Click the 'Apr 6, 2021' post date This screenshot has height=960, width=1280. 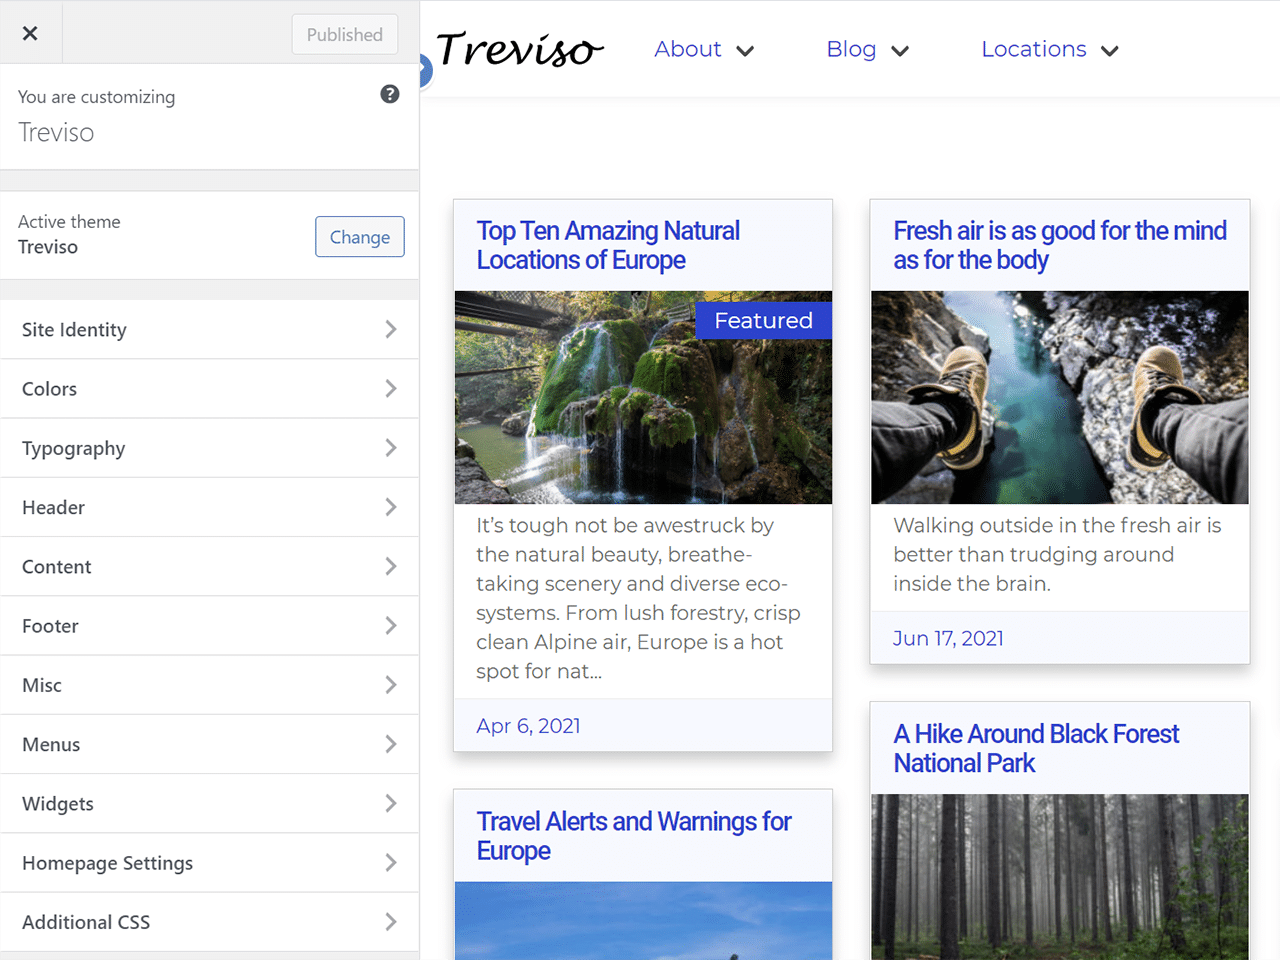point(528,726)
